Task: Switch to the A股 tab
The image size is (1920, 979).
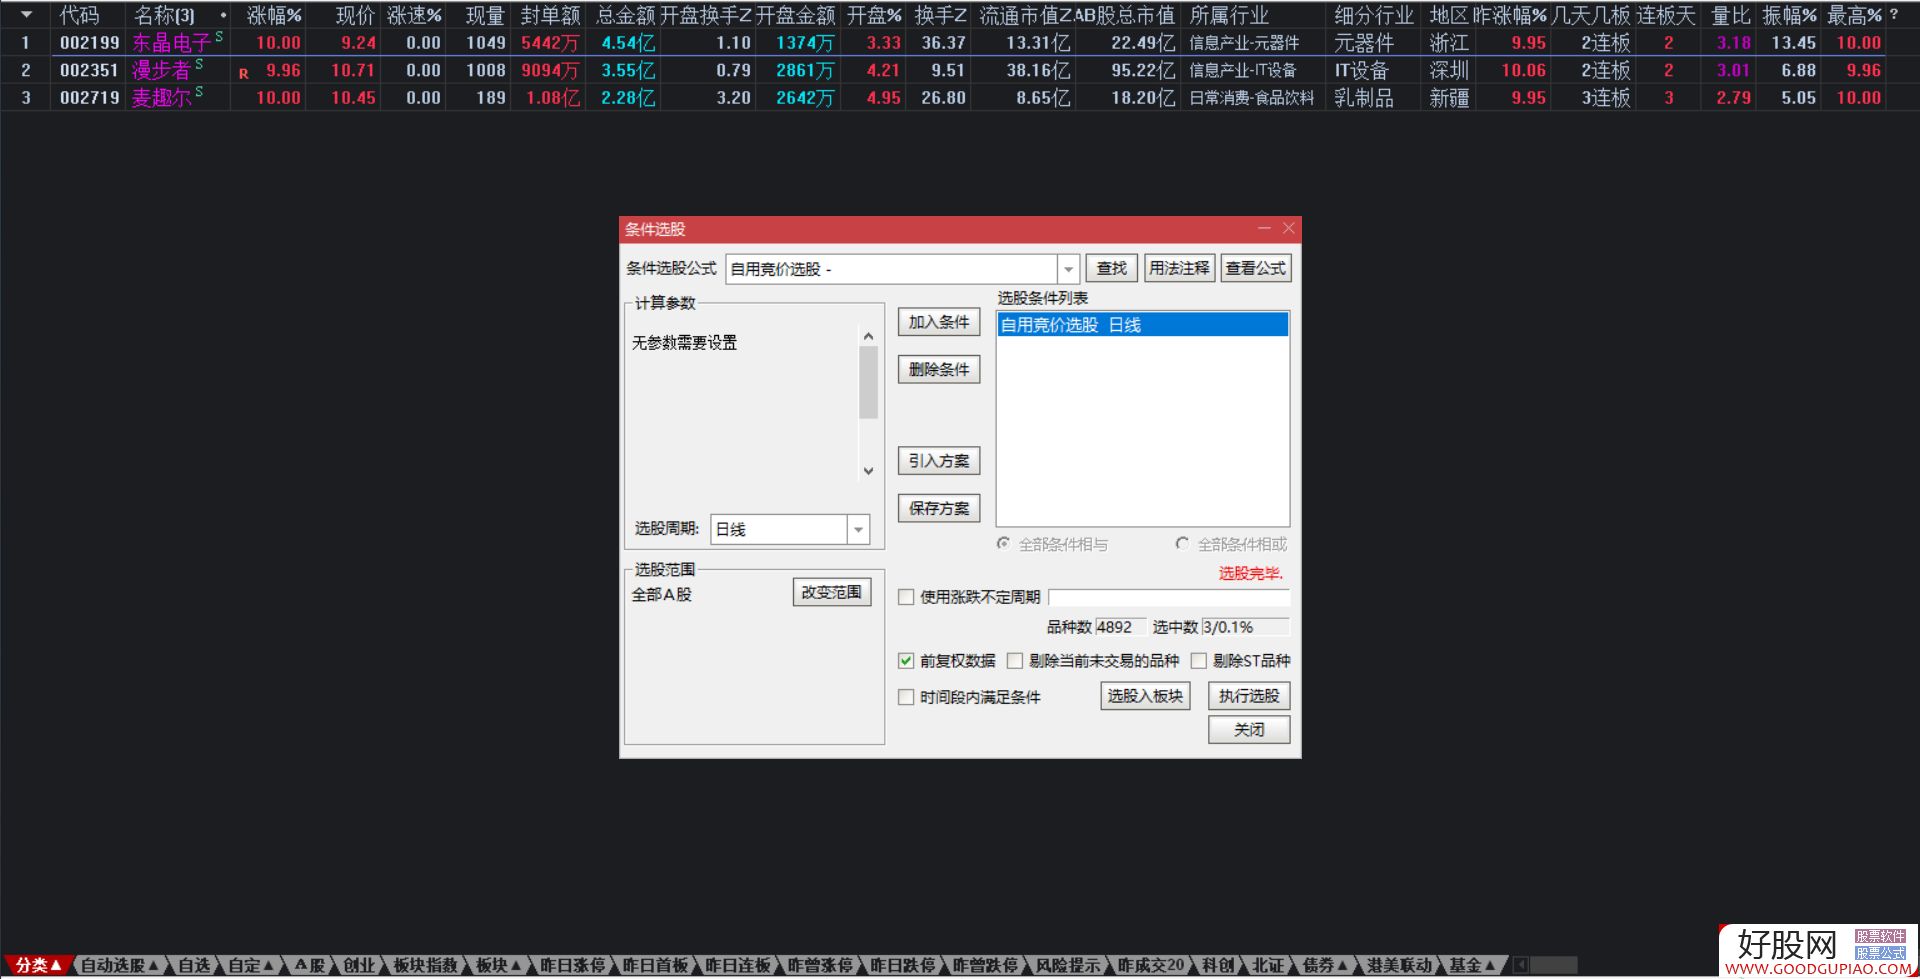Action: pyautogui.click(x=311, y=965)
